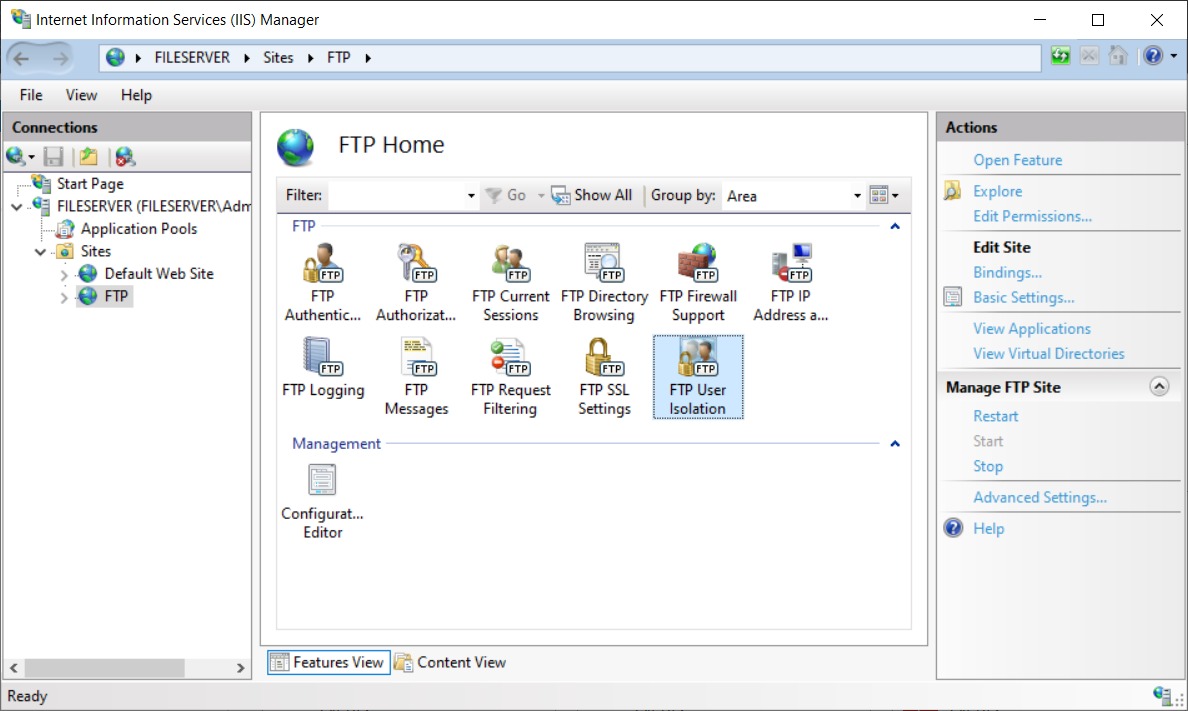Screen dimensions: 1188x711
Task: Open the Help dropdown arrow in top toolbar
Action: (x=1174, y=55)
